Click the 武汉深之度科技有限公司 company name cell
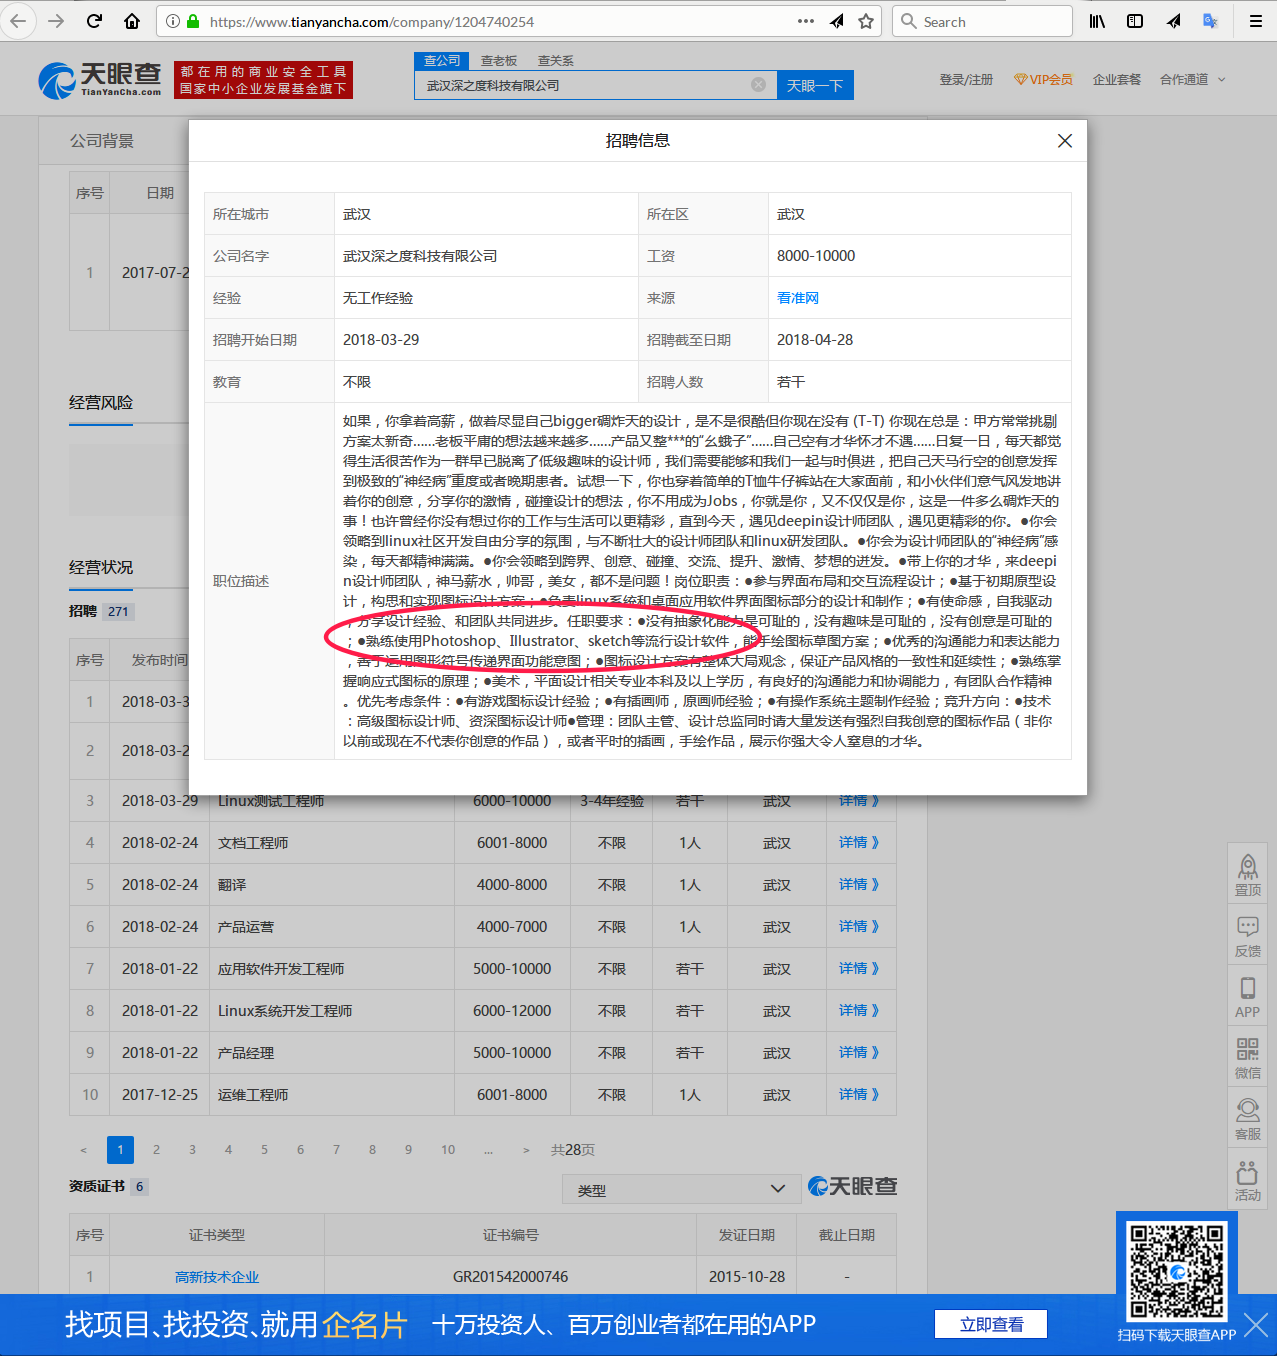This screenshot has height=1356, width=1277. pos(420,256)
